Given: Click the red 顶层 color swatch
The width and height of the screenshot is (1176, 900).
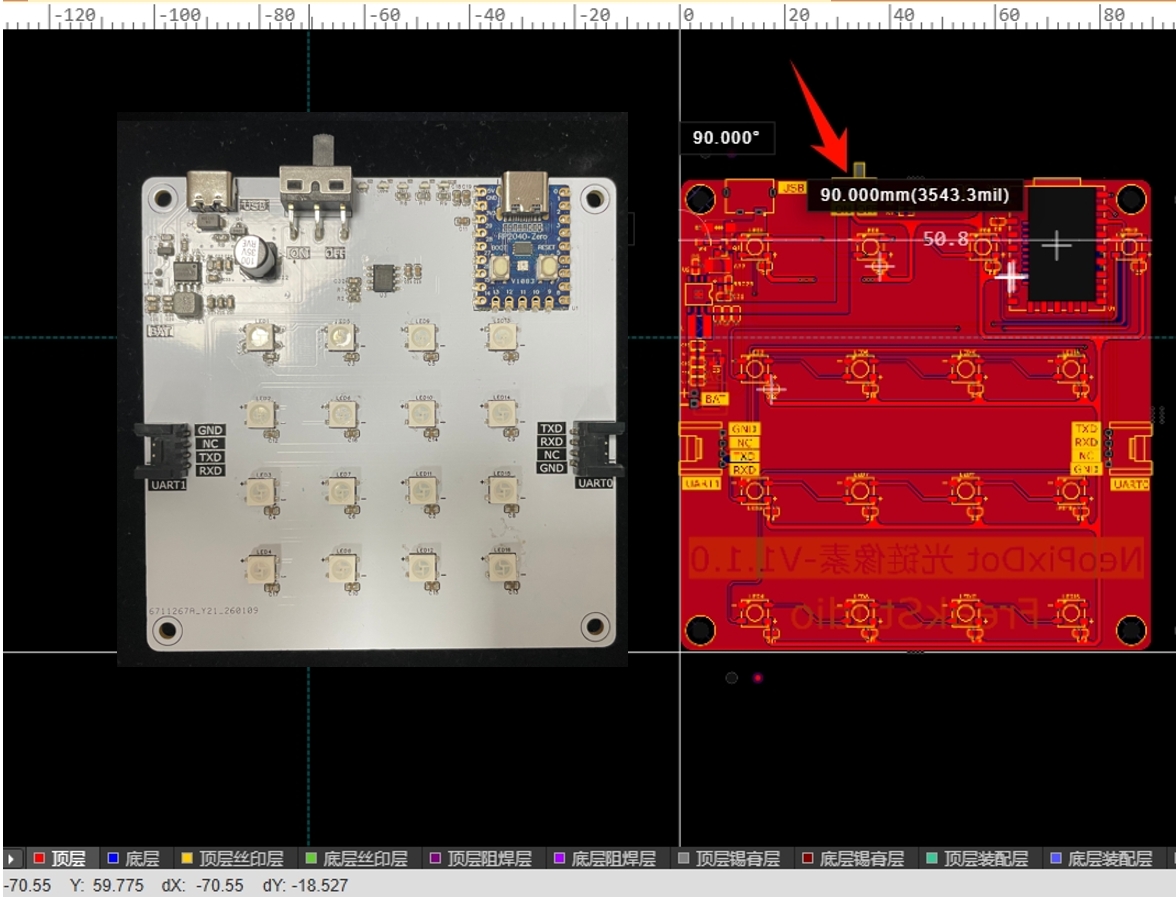Looking at the screenshot, I should click(x=39, y=858).
